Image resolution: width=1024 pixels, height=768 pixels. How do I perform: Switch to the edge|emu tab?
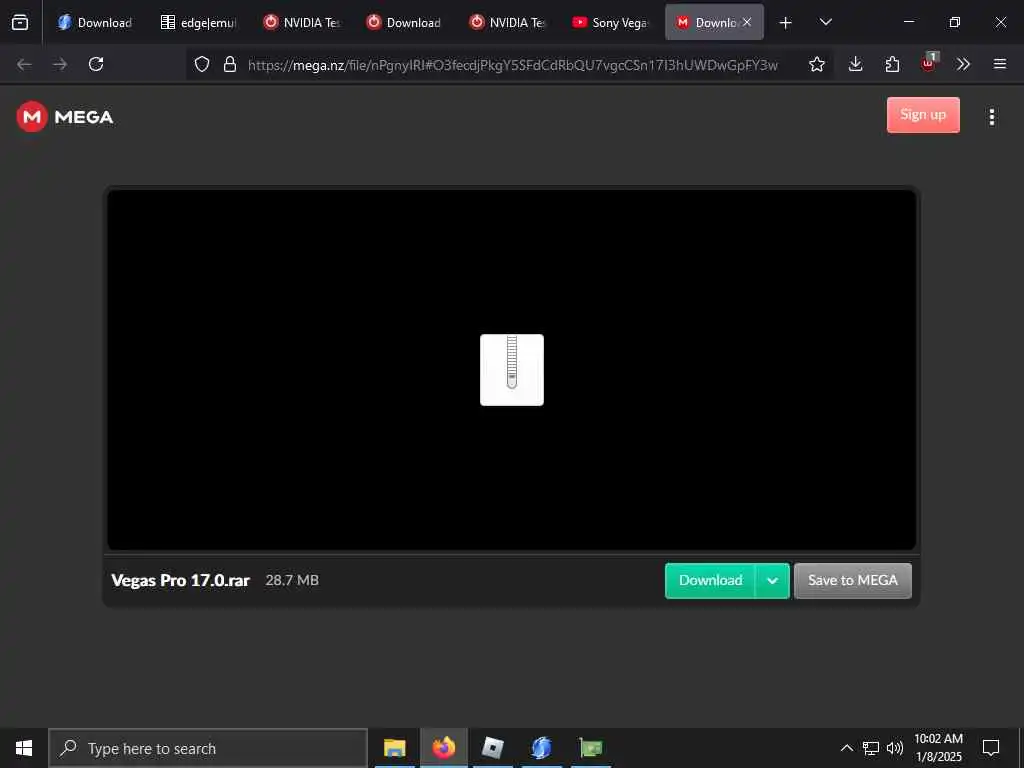198,22
